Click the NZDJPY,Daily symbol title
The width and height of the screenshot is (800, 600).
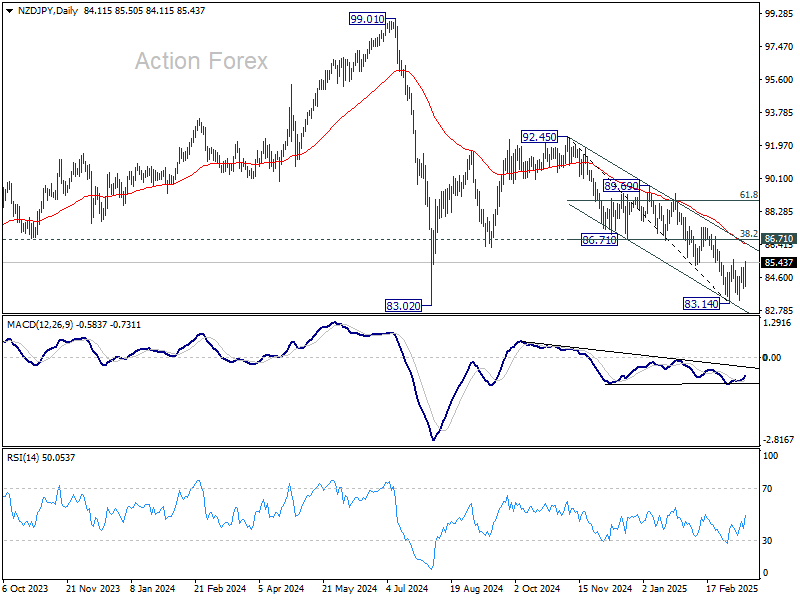click(x=47, y=10)
